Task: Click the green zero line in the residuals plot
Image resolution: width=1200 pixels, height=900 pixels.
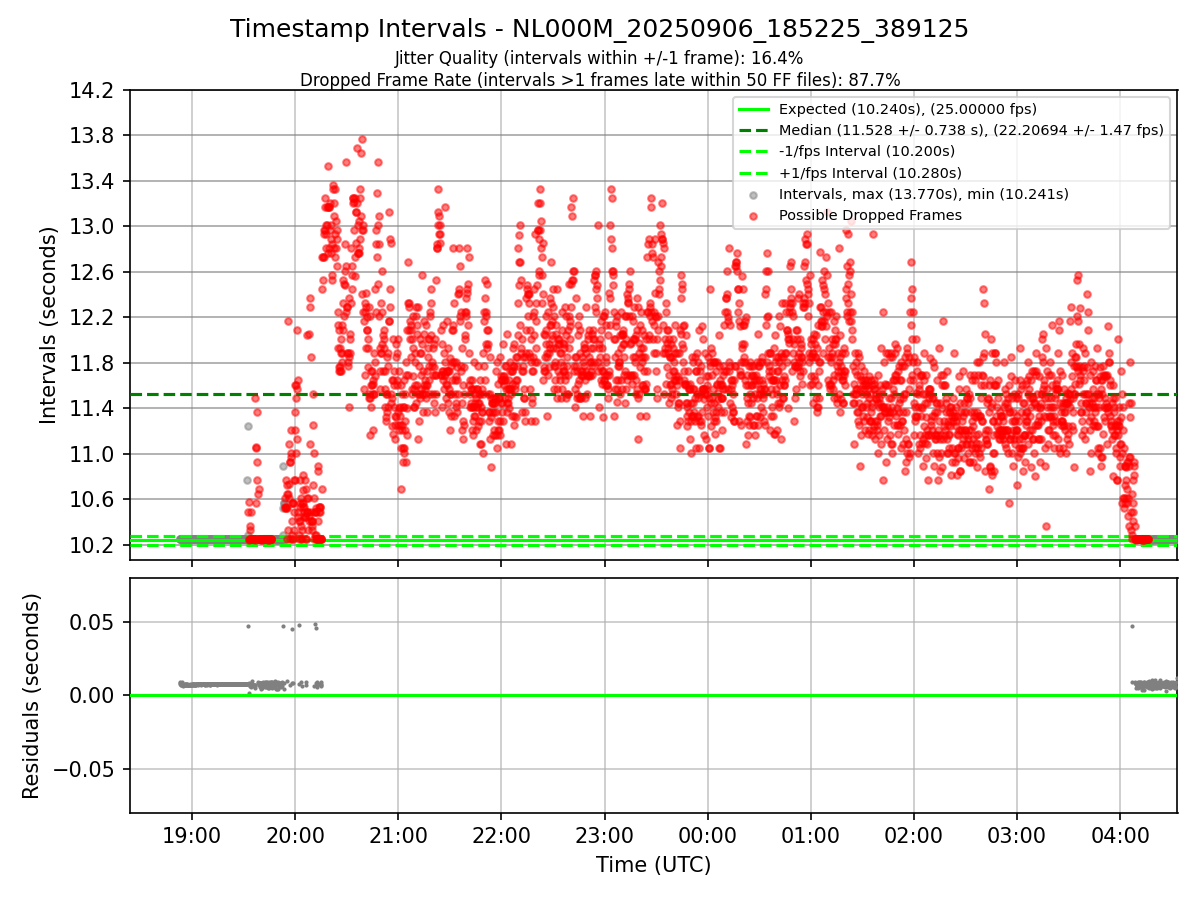Action: [653, 695]
